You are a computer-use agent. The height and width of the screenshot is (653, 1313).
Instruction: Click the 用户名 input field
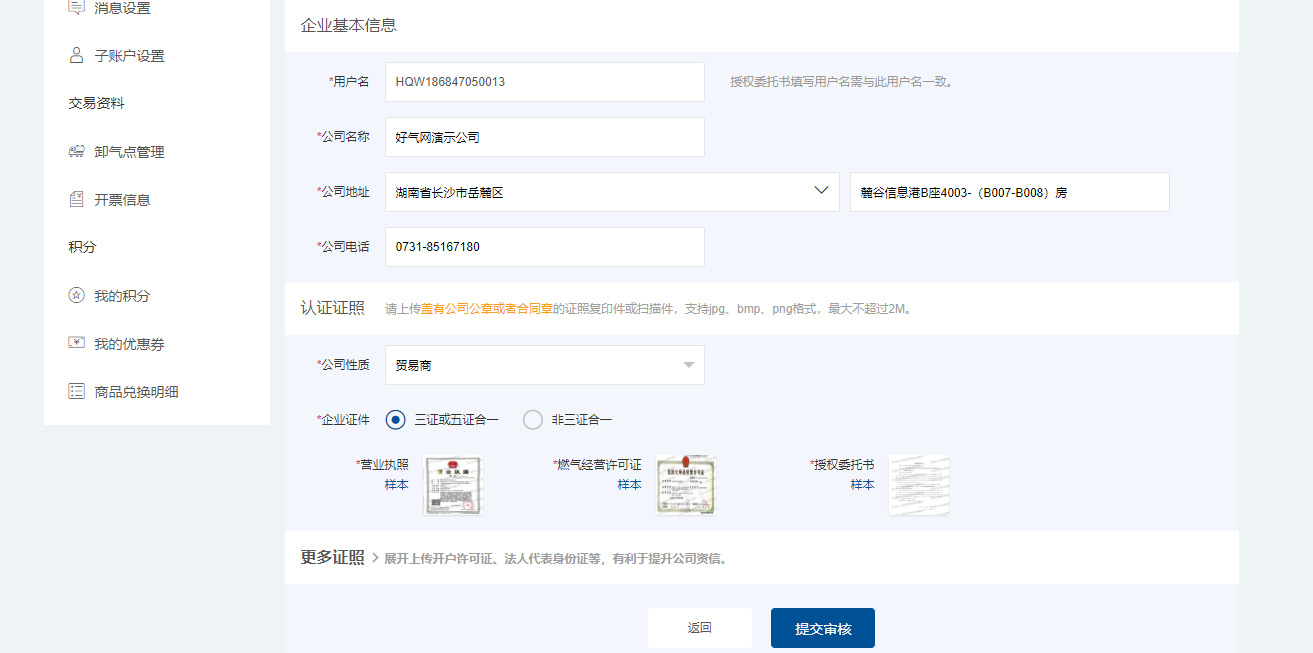[x=545, y=82]
